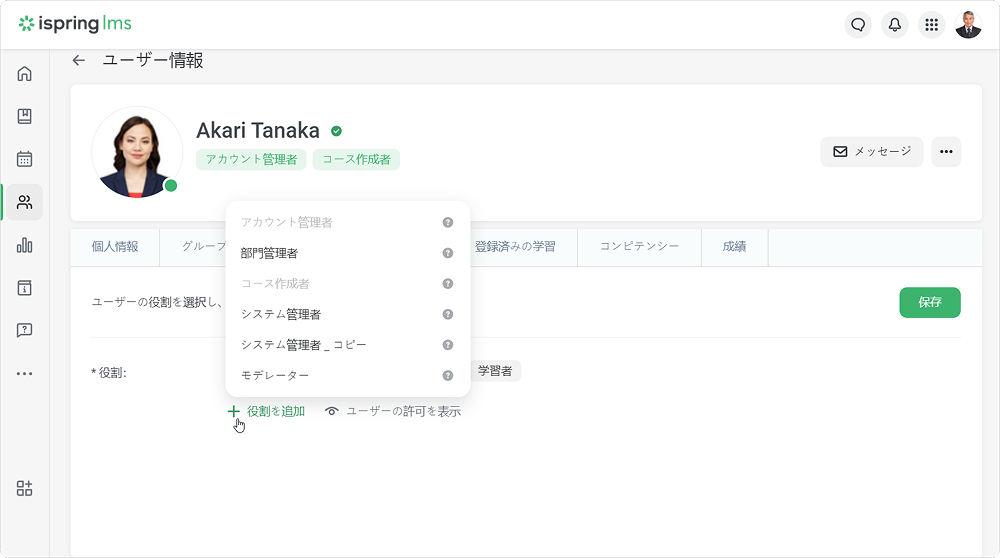Image resolution: width=1000 pixels, height=558 pixels.
Task: Click the back arrow beside ユーザー情報
Action: point(79,61)
